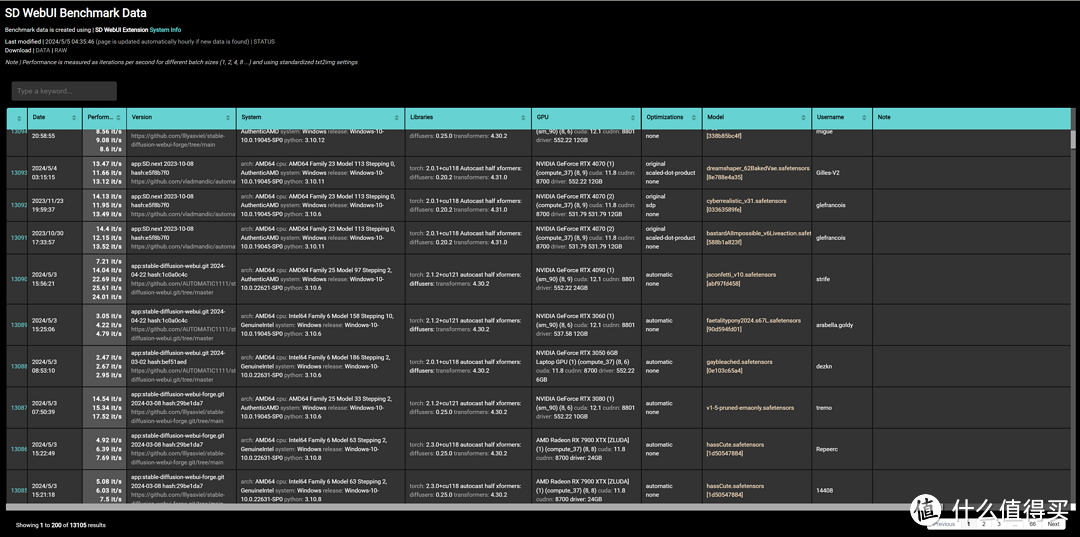Open benchmark entry 13089
The image size is (1080, 537).
tap(19, 324)
